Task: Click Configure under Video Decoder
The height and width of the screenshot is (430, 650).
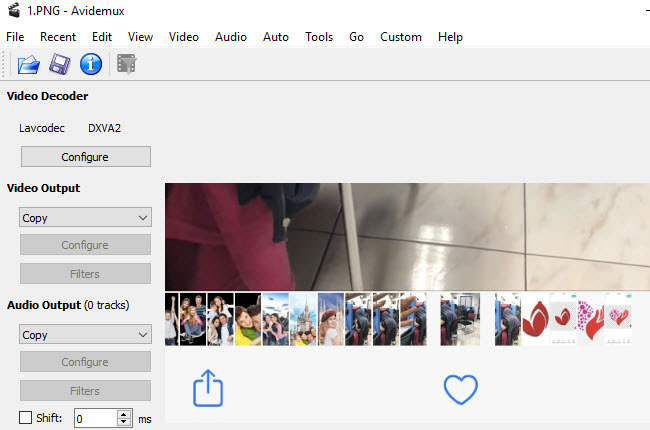Action: click(x=85, y=157)
